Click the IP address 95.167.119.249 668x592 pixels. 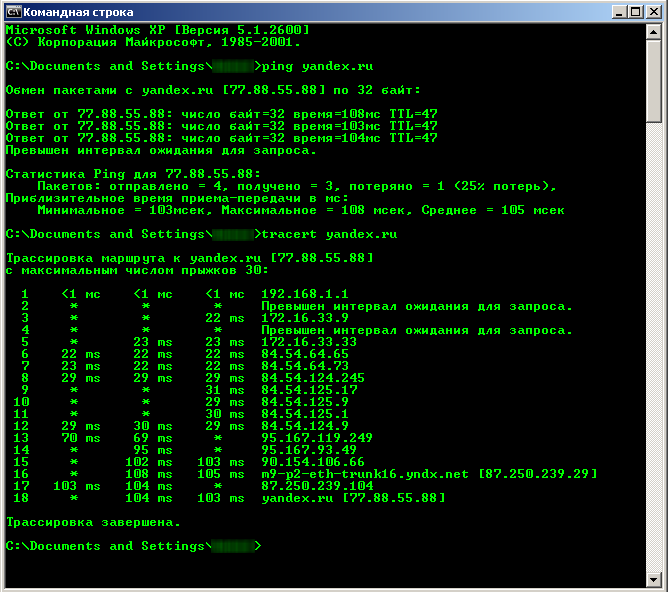tap(316, 438)
